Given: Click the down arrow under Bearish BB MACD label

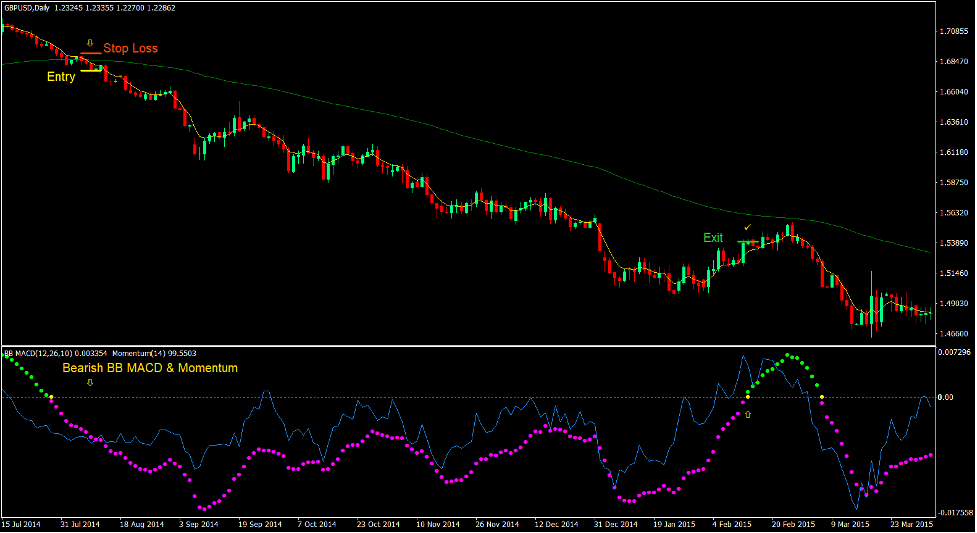Looking at the screenshot, I should click(x=90, y=381).
